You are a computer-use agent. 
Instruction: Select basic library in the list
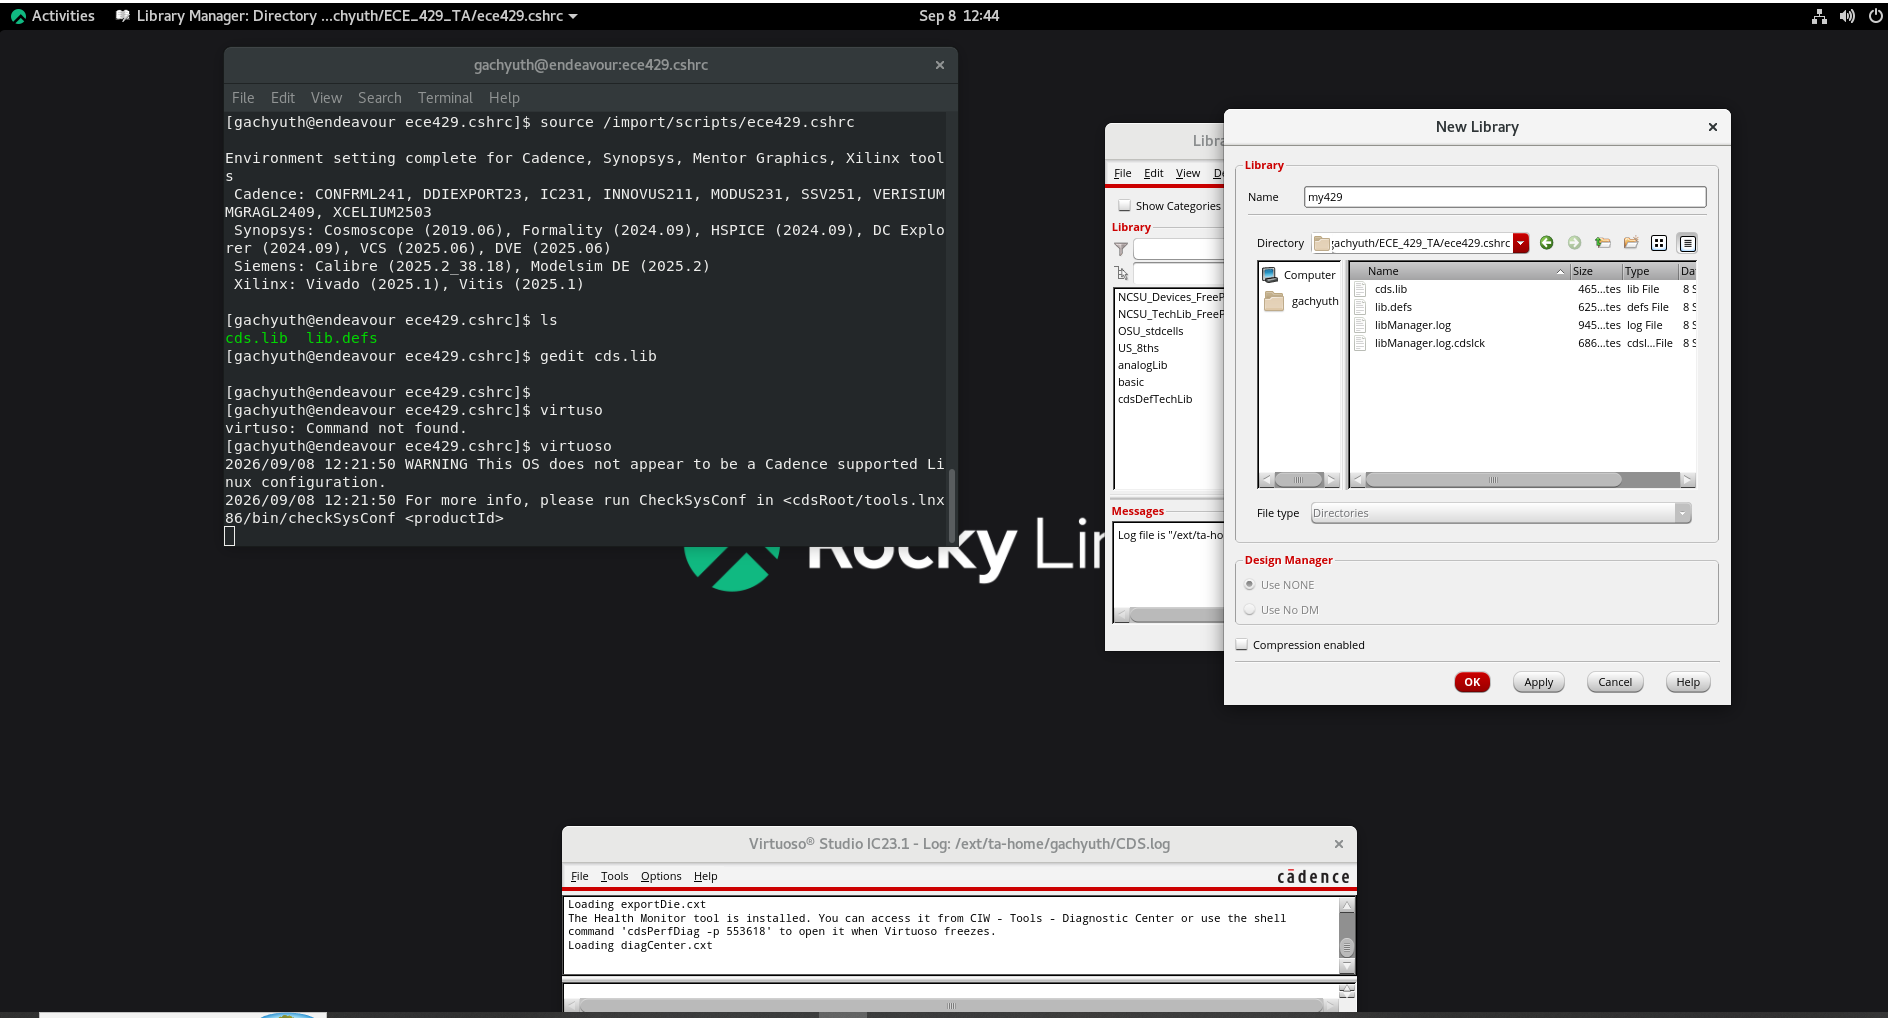pyautogui.click(x=1131, y=382)
